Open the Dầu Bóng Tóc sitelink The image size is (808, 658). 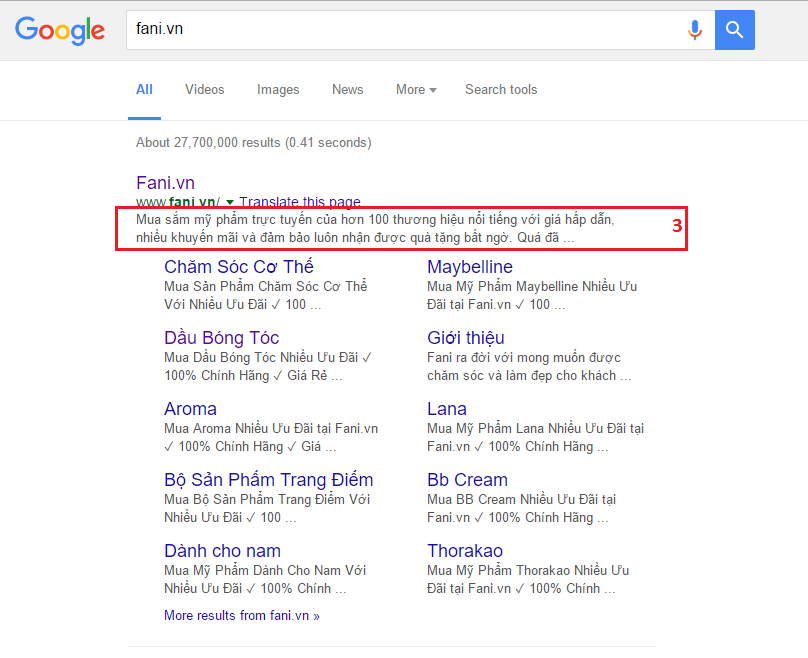tap(222, 338)
